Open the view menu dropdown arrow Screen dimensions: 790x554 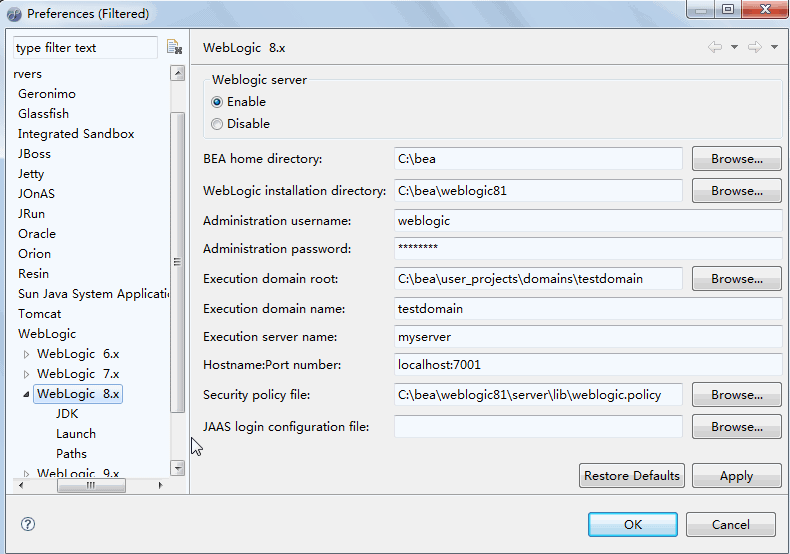click(775, 48)
